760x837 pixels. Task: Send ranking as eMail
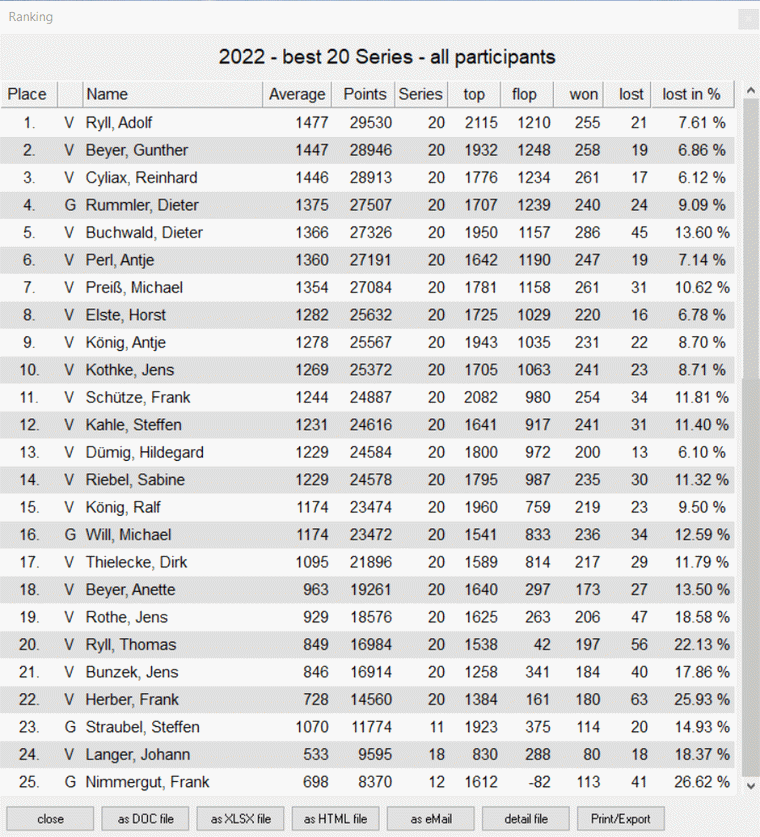click(x=431, y=818)
